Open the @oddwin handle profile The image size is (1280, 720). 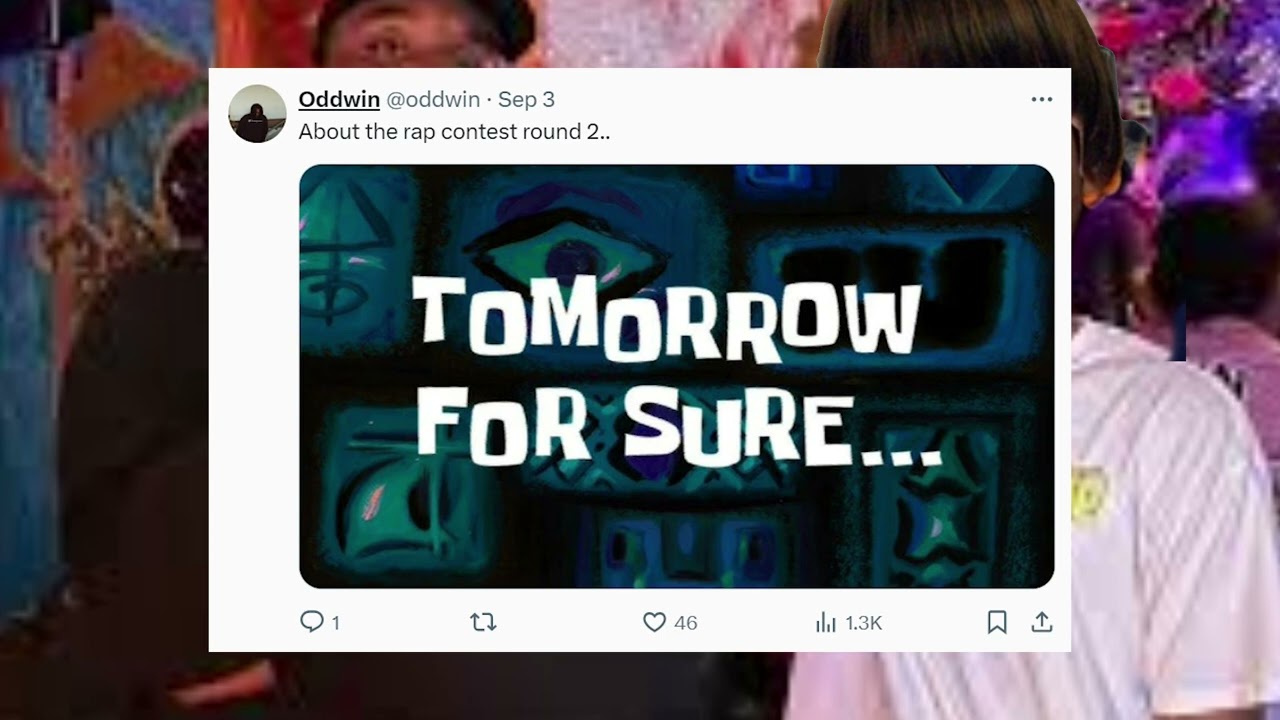[433, 99]
